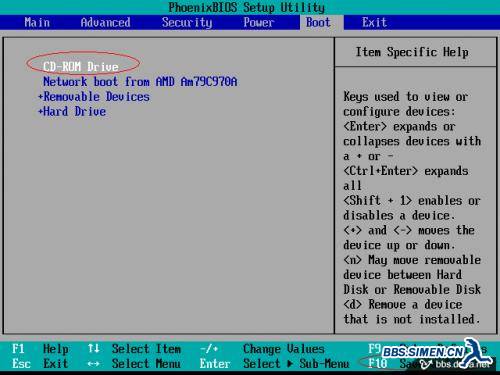
Task: Select the Hard Drive entry
Action: pyautogui.click(x=75, y=111)
